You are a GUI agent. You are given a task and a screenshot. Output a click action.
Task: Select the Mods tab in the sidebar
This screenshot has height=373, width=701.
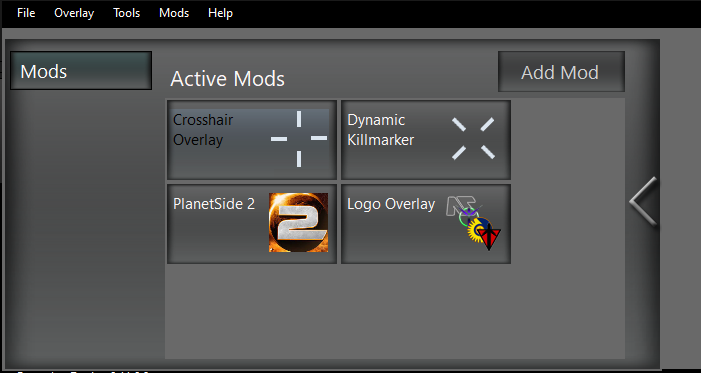[x=81, y=71]
